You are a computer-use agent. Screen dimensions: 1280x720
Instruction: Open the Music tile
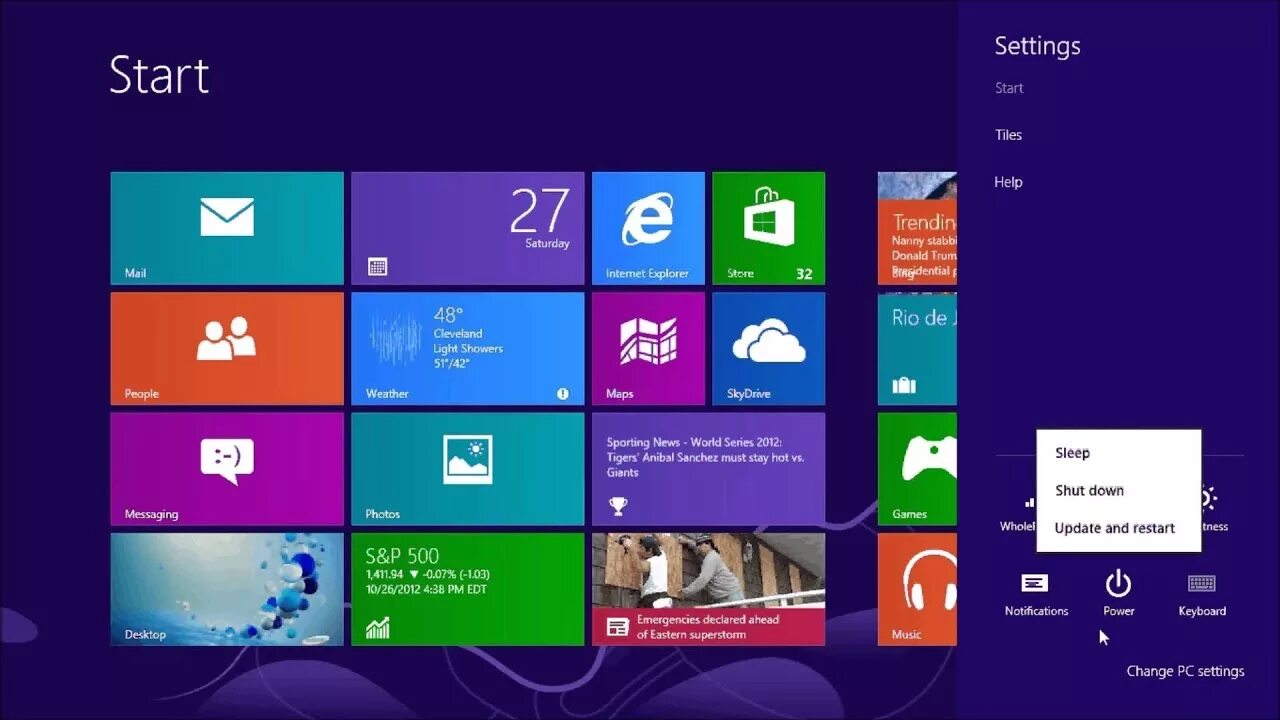point(917,589)
